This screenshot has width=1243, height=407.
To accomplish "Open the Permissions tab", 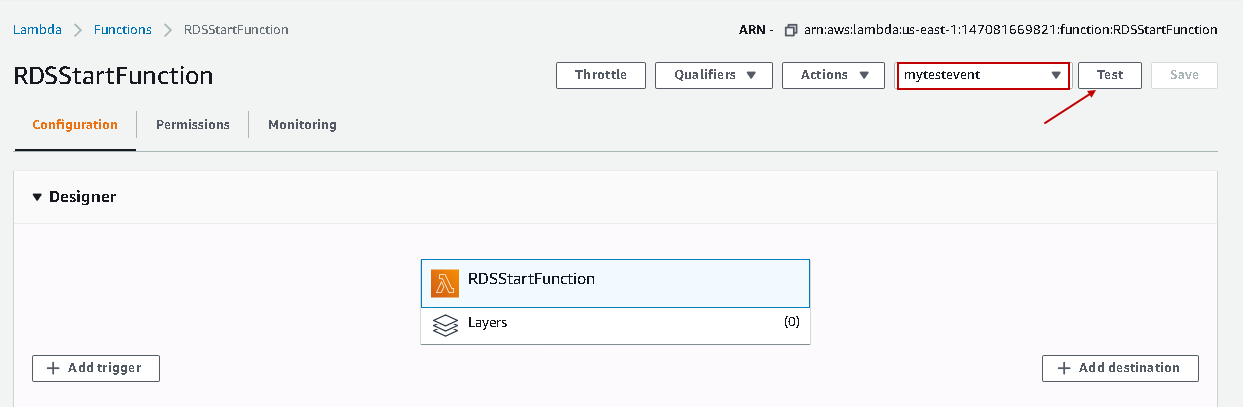I will click(x=193, y=125).
